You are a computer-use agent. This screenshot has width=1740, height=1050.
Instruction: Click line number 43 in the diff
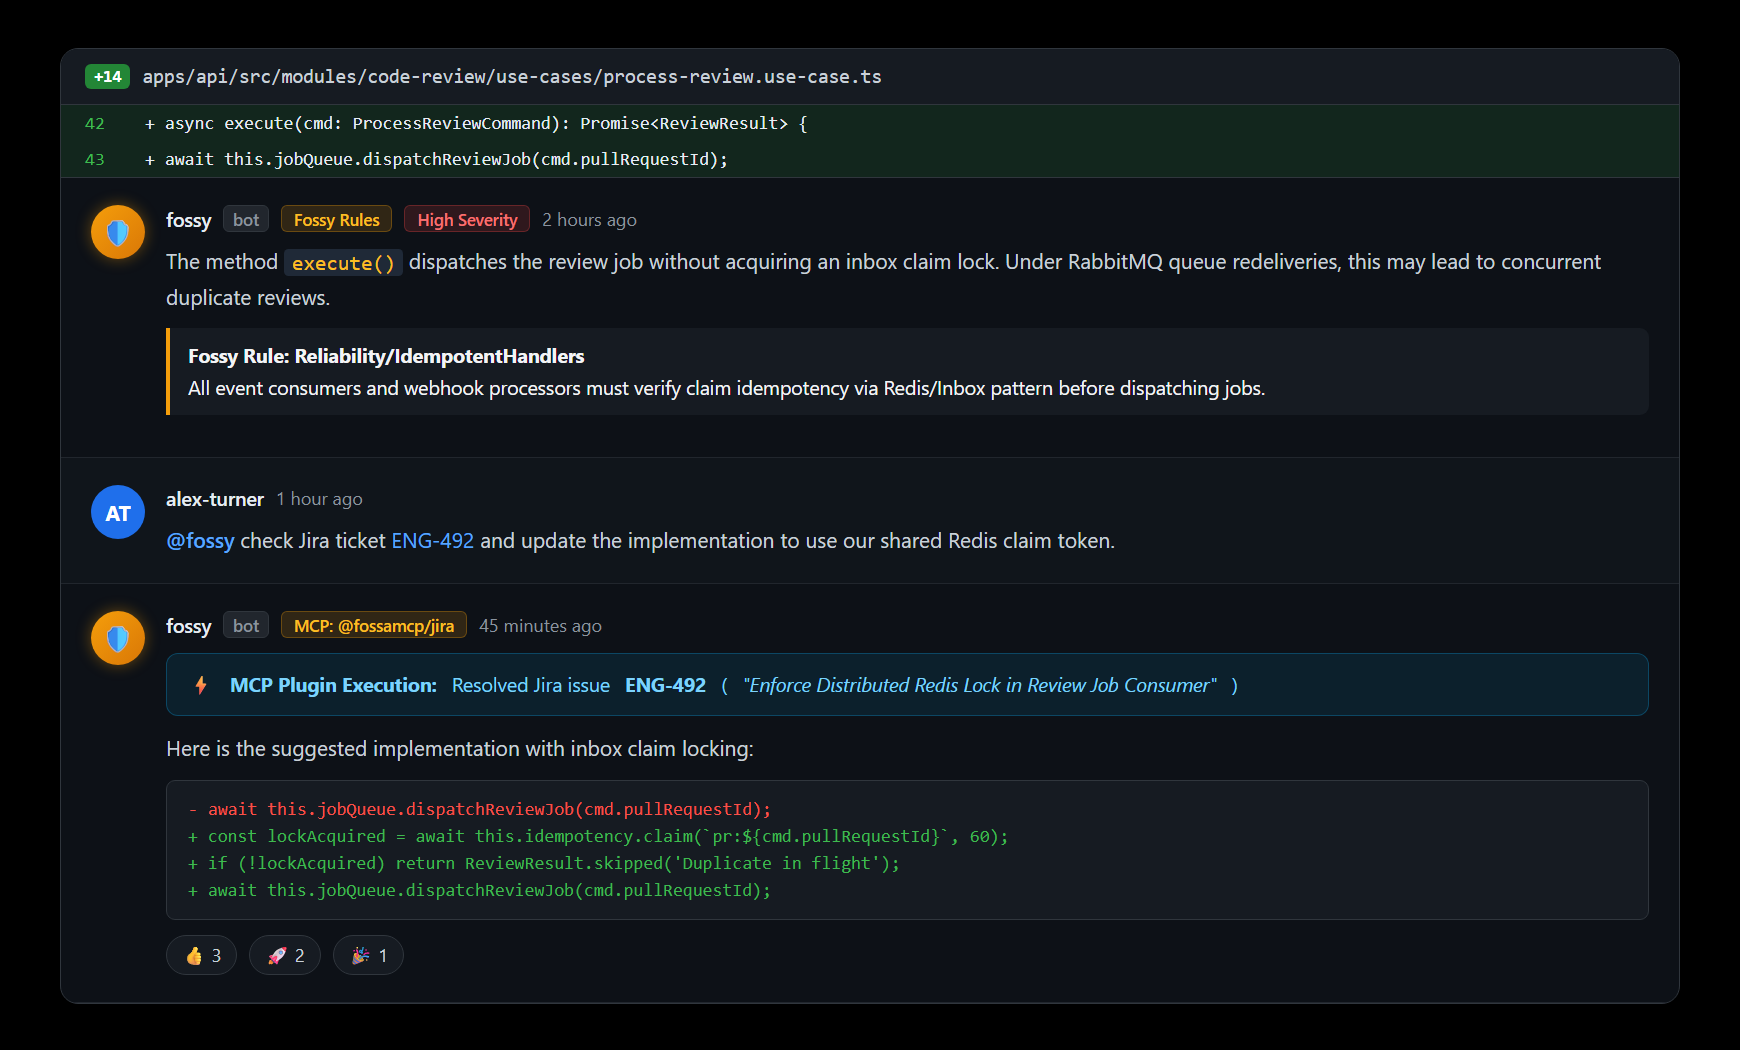click(95, 160)
